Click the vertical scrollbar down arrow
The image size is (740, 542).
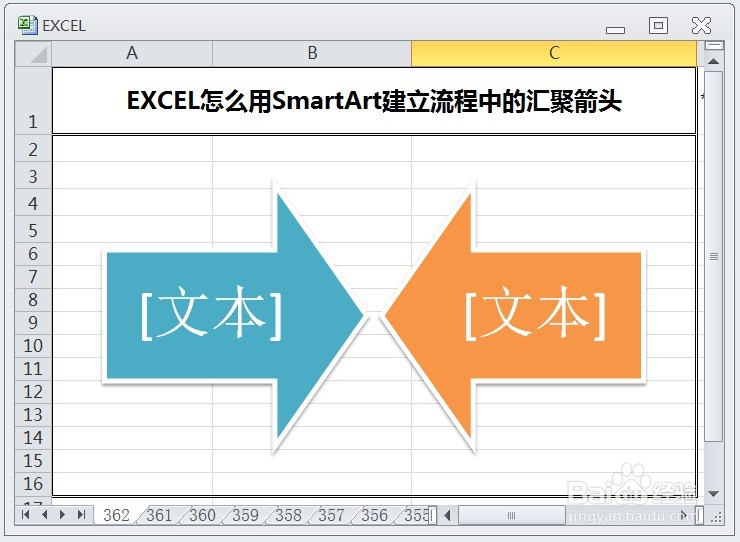coord(714,494)
